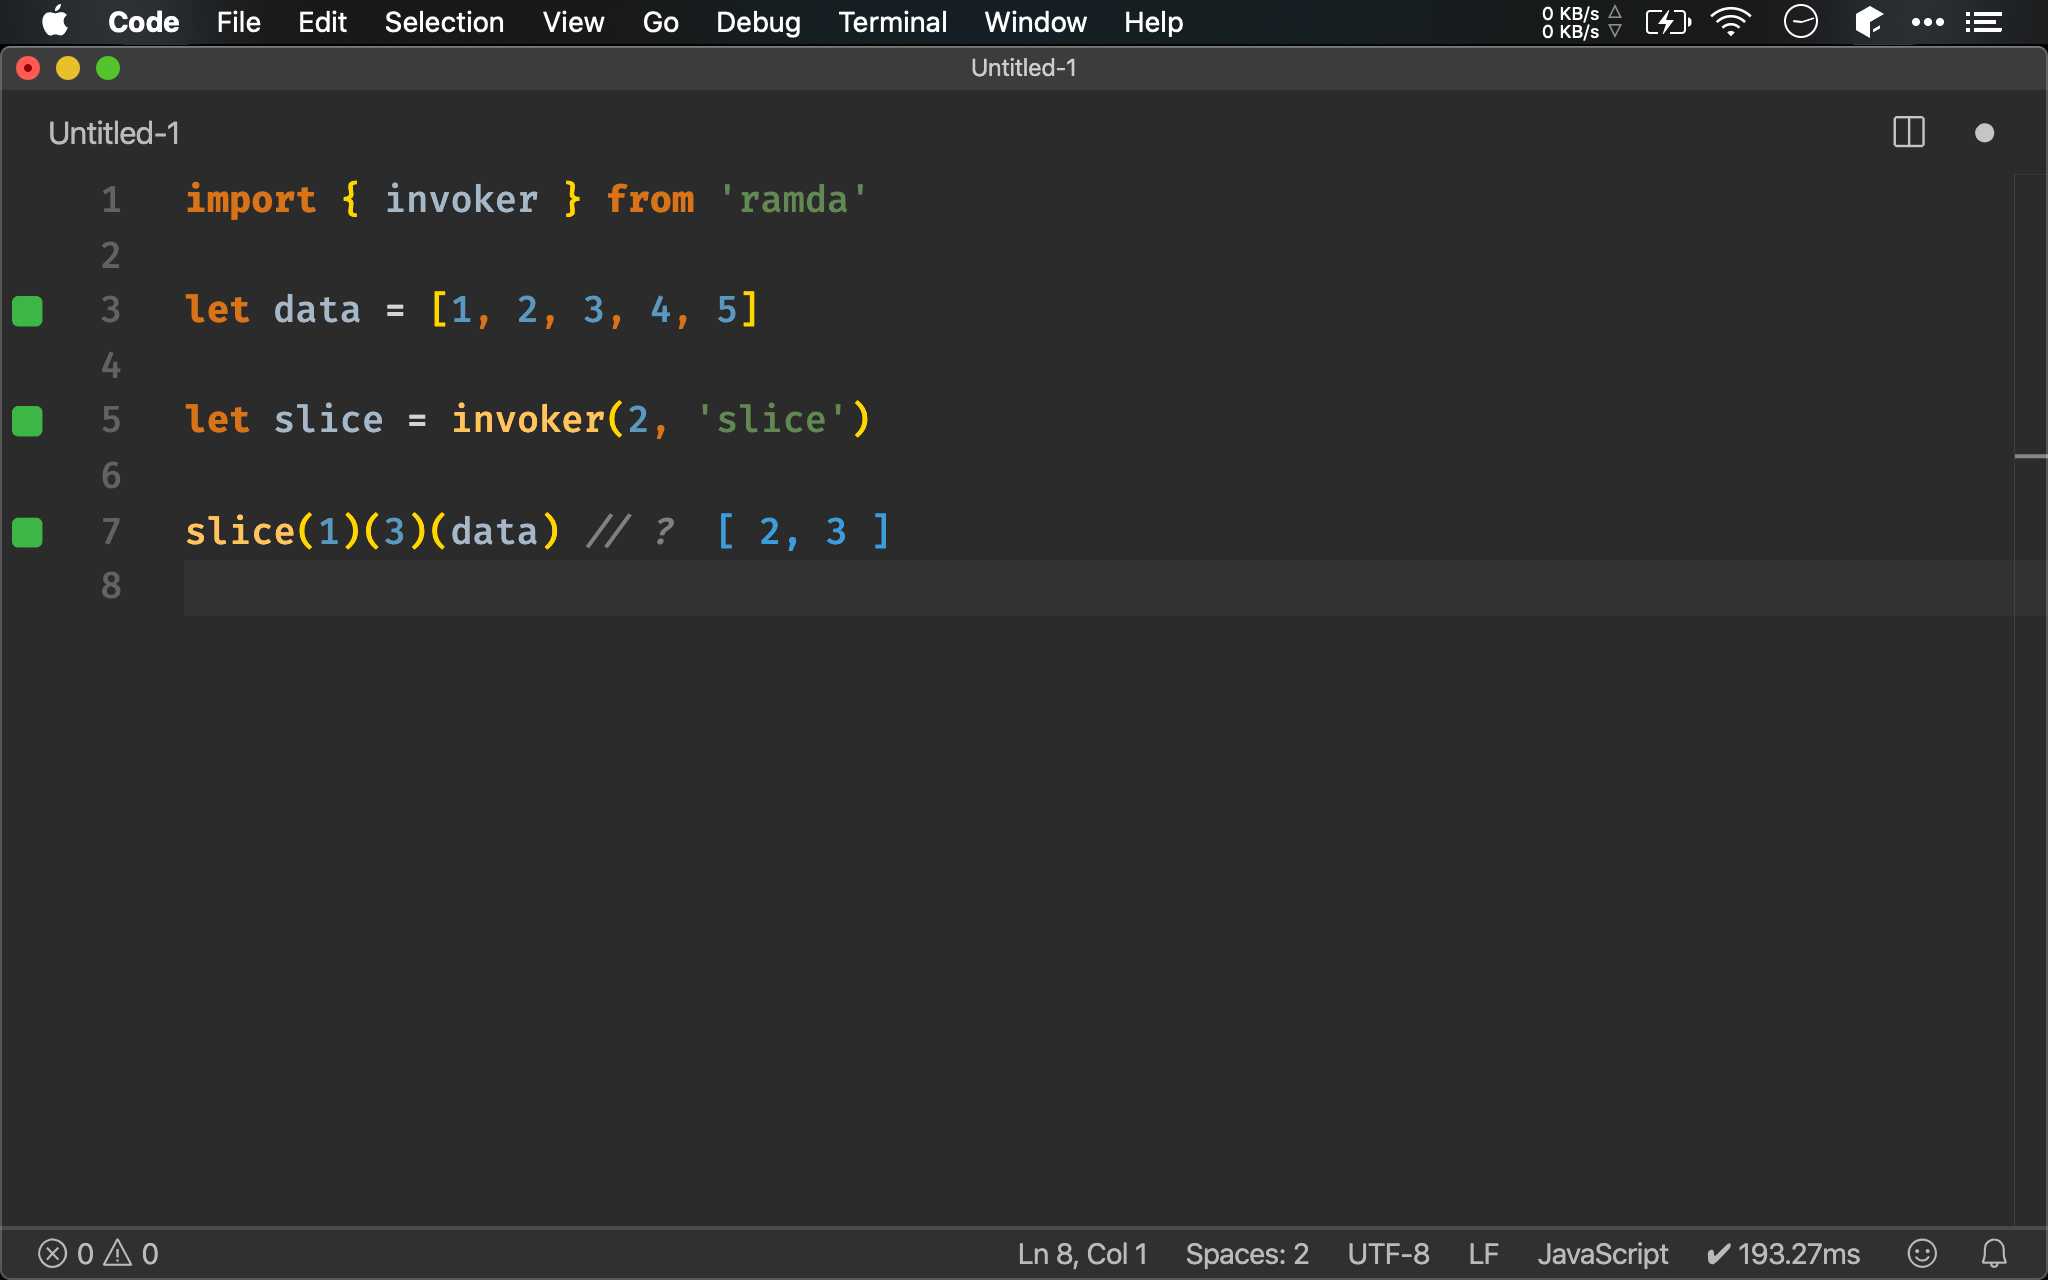Open the Help menu
The height and width of the screenshot is (1280, 2048).
[x=1153, y=22]
